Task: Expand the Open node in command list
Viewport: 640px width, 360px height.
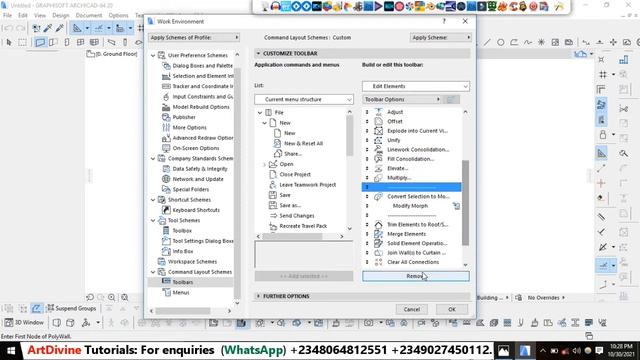Action: point(264,164)
